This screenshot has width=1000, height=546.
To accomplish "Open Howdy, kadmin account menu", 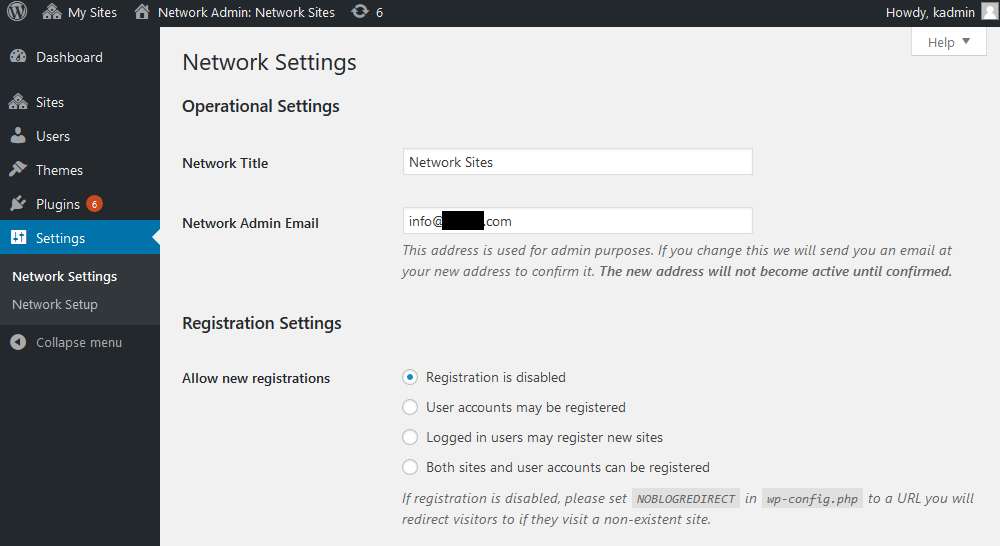I will [930, 13].
